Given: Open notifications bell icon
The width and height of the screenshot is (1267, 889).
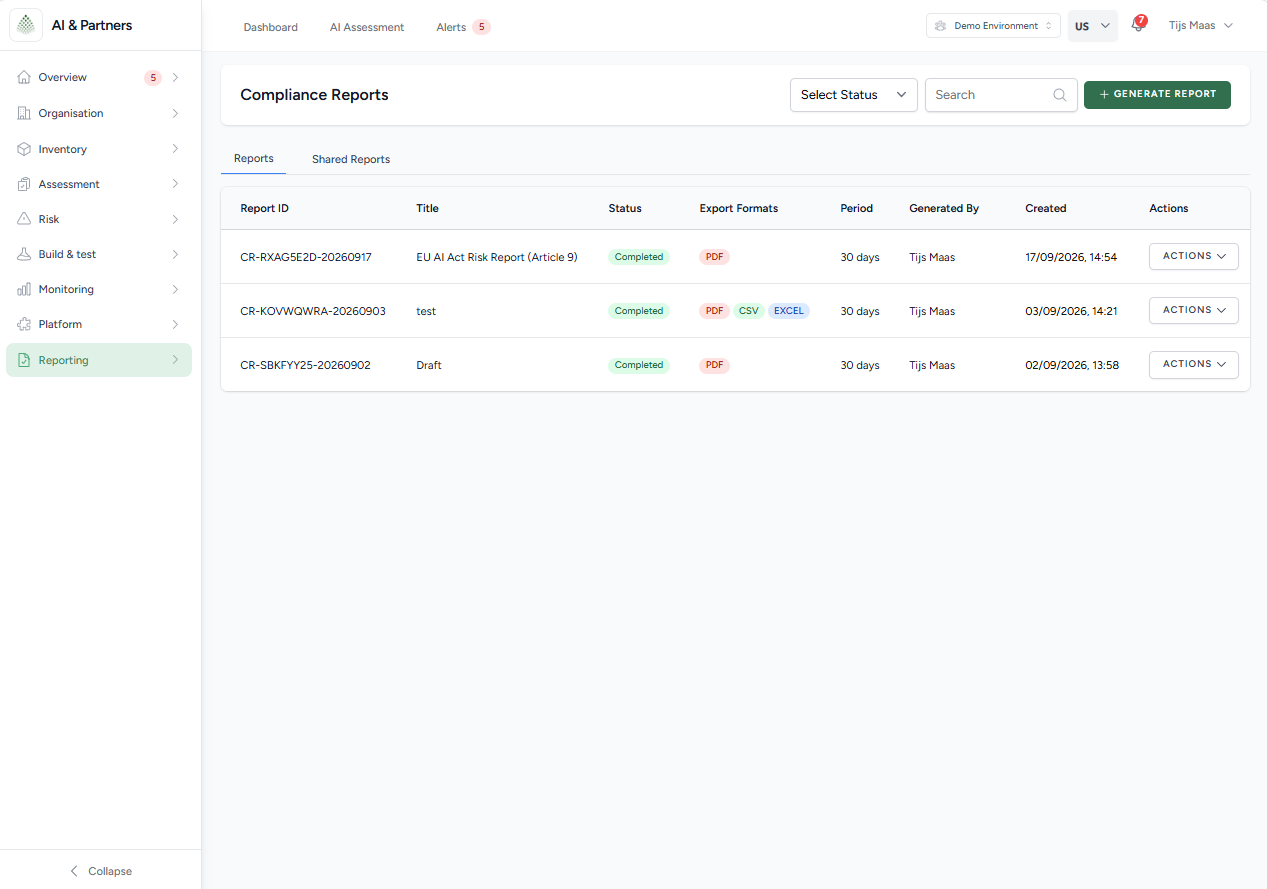Looking at the screenshot, I should [x=1138, y=26].
